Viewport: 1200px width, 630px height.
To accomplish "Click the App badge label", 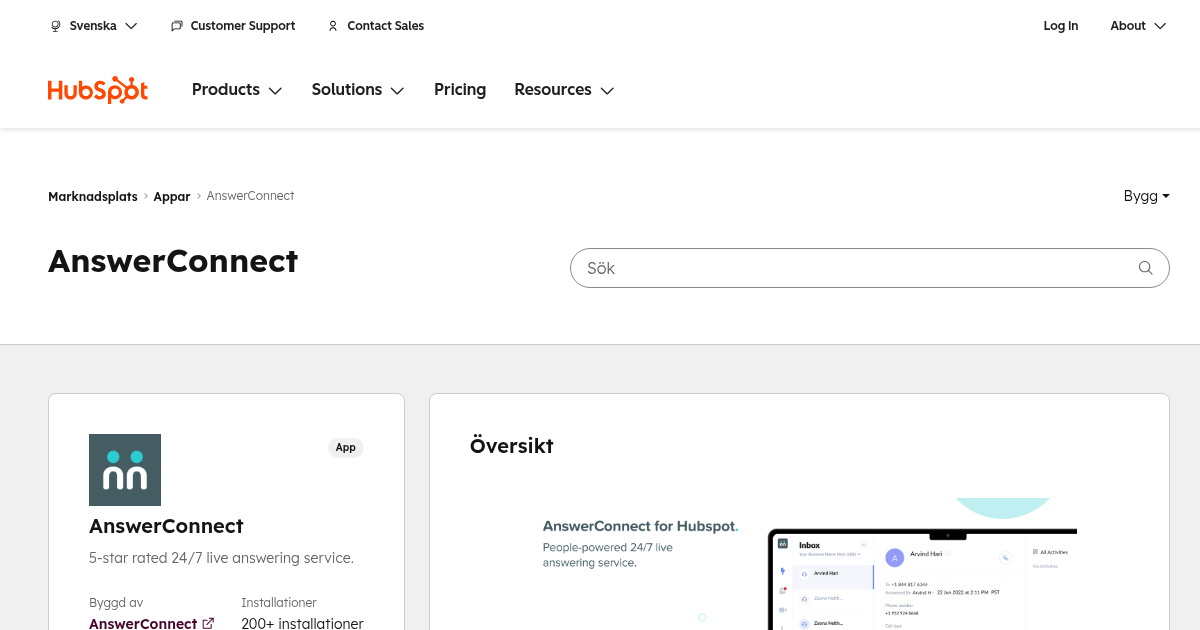I will [346, 447].
